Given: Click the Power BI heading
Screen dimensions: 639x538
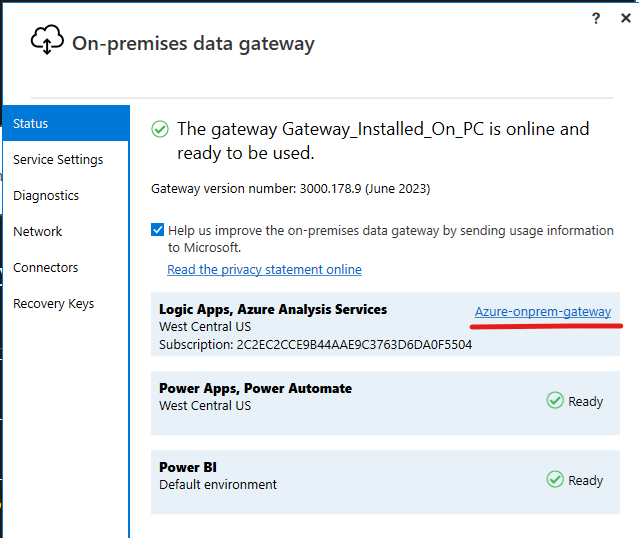Looking at the screenshot, I should tap(188, 467).
